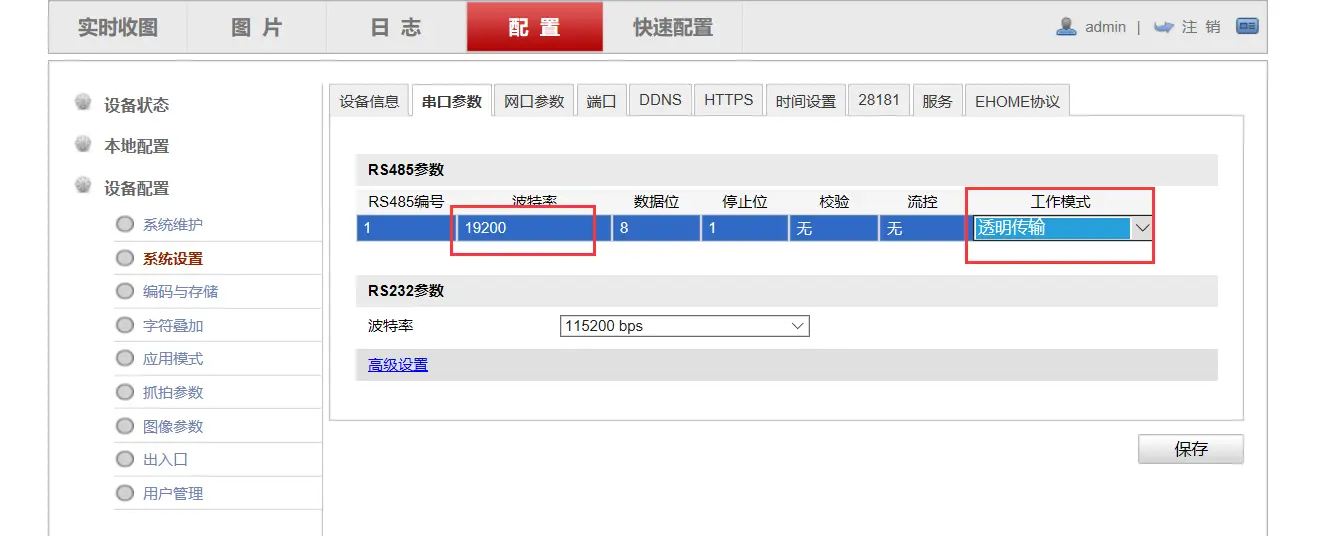The height and width of the screenshot is (536, 1320).
Task: Click the 停止位 cell showing 1
Action: (x=745, y=228)
